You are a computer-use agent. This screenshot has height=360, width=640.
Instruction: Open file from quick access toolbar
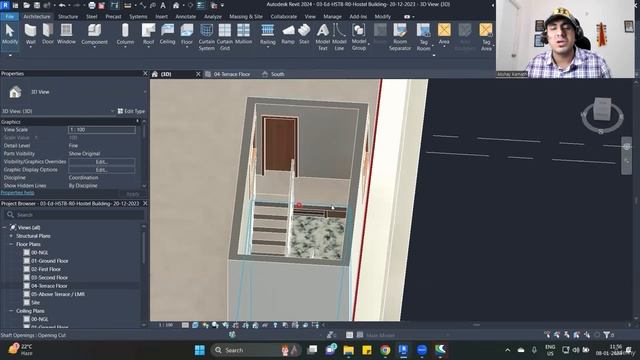27,5
